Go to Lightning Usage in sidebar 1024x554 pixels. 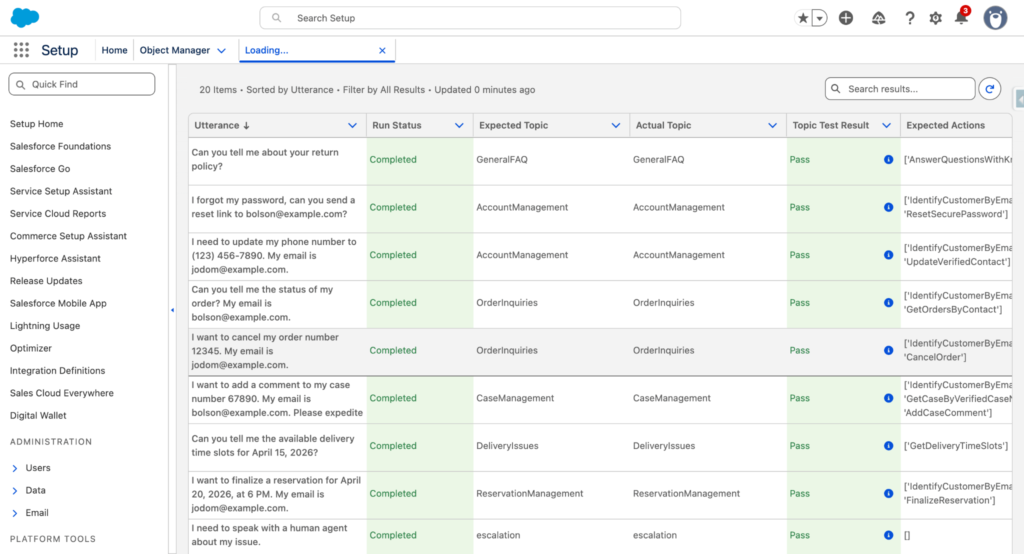(x=45, y=326)
